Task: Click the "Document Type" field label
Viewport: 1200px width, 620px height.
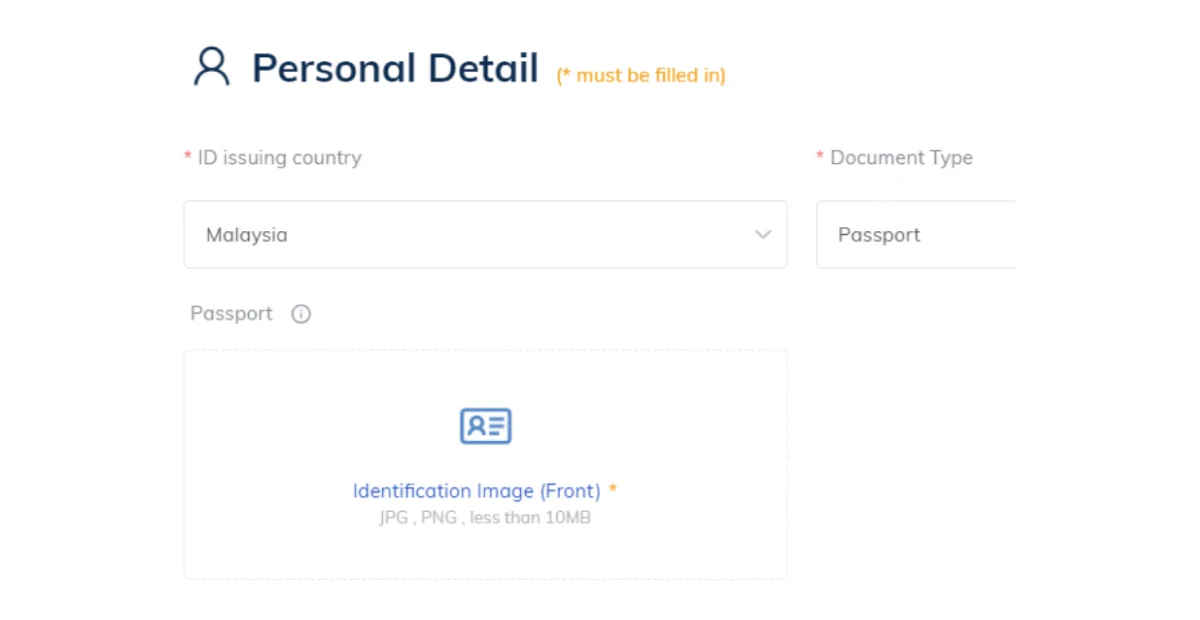Action: pos(901,158)
